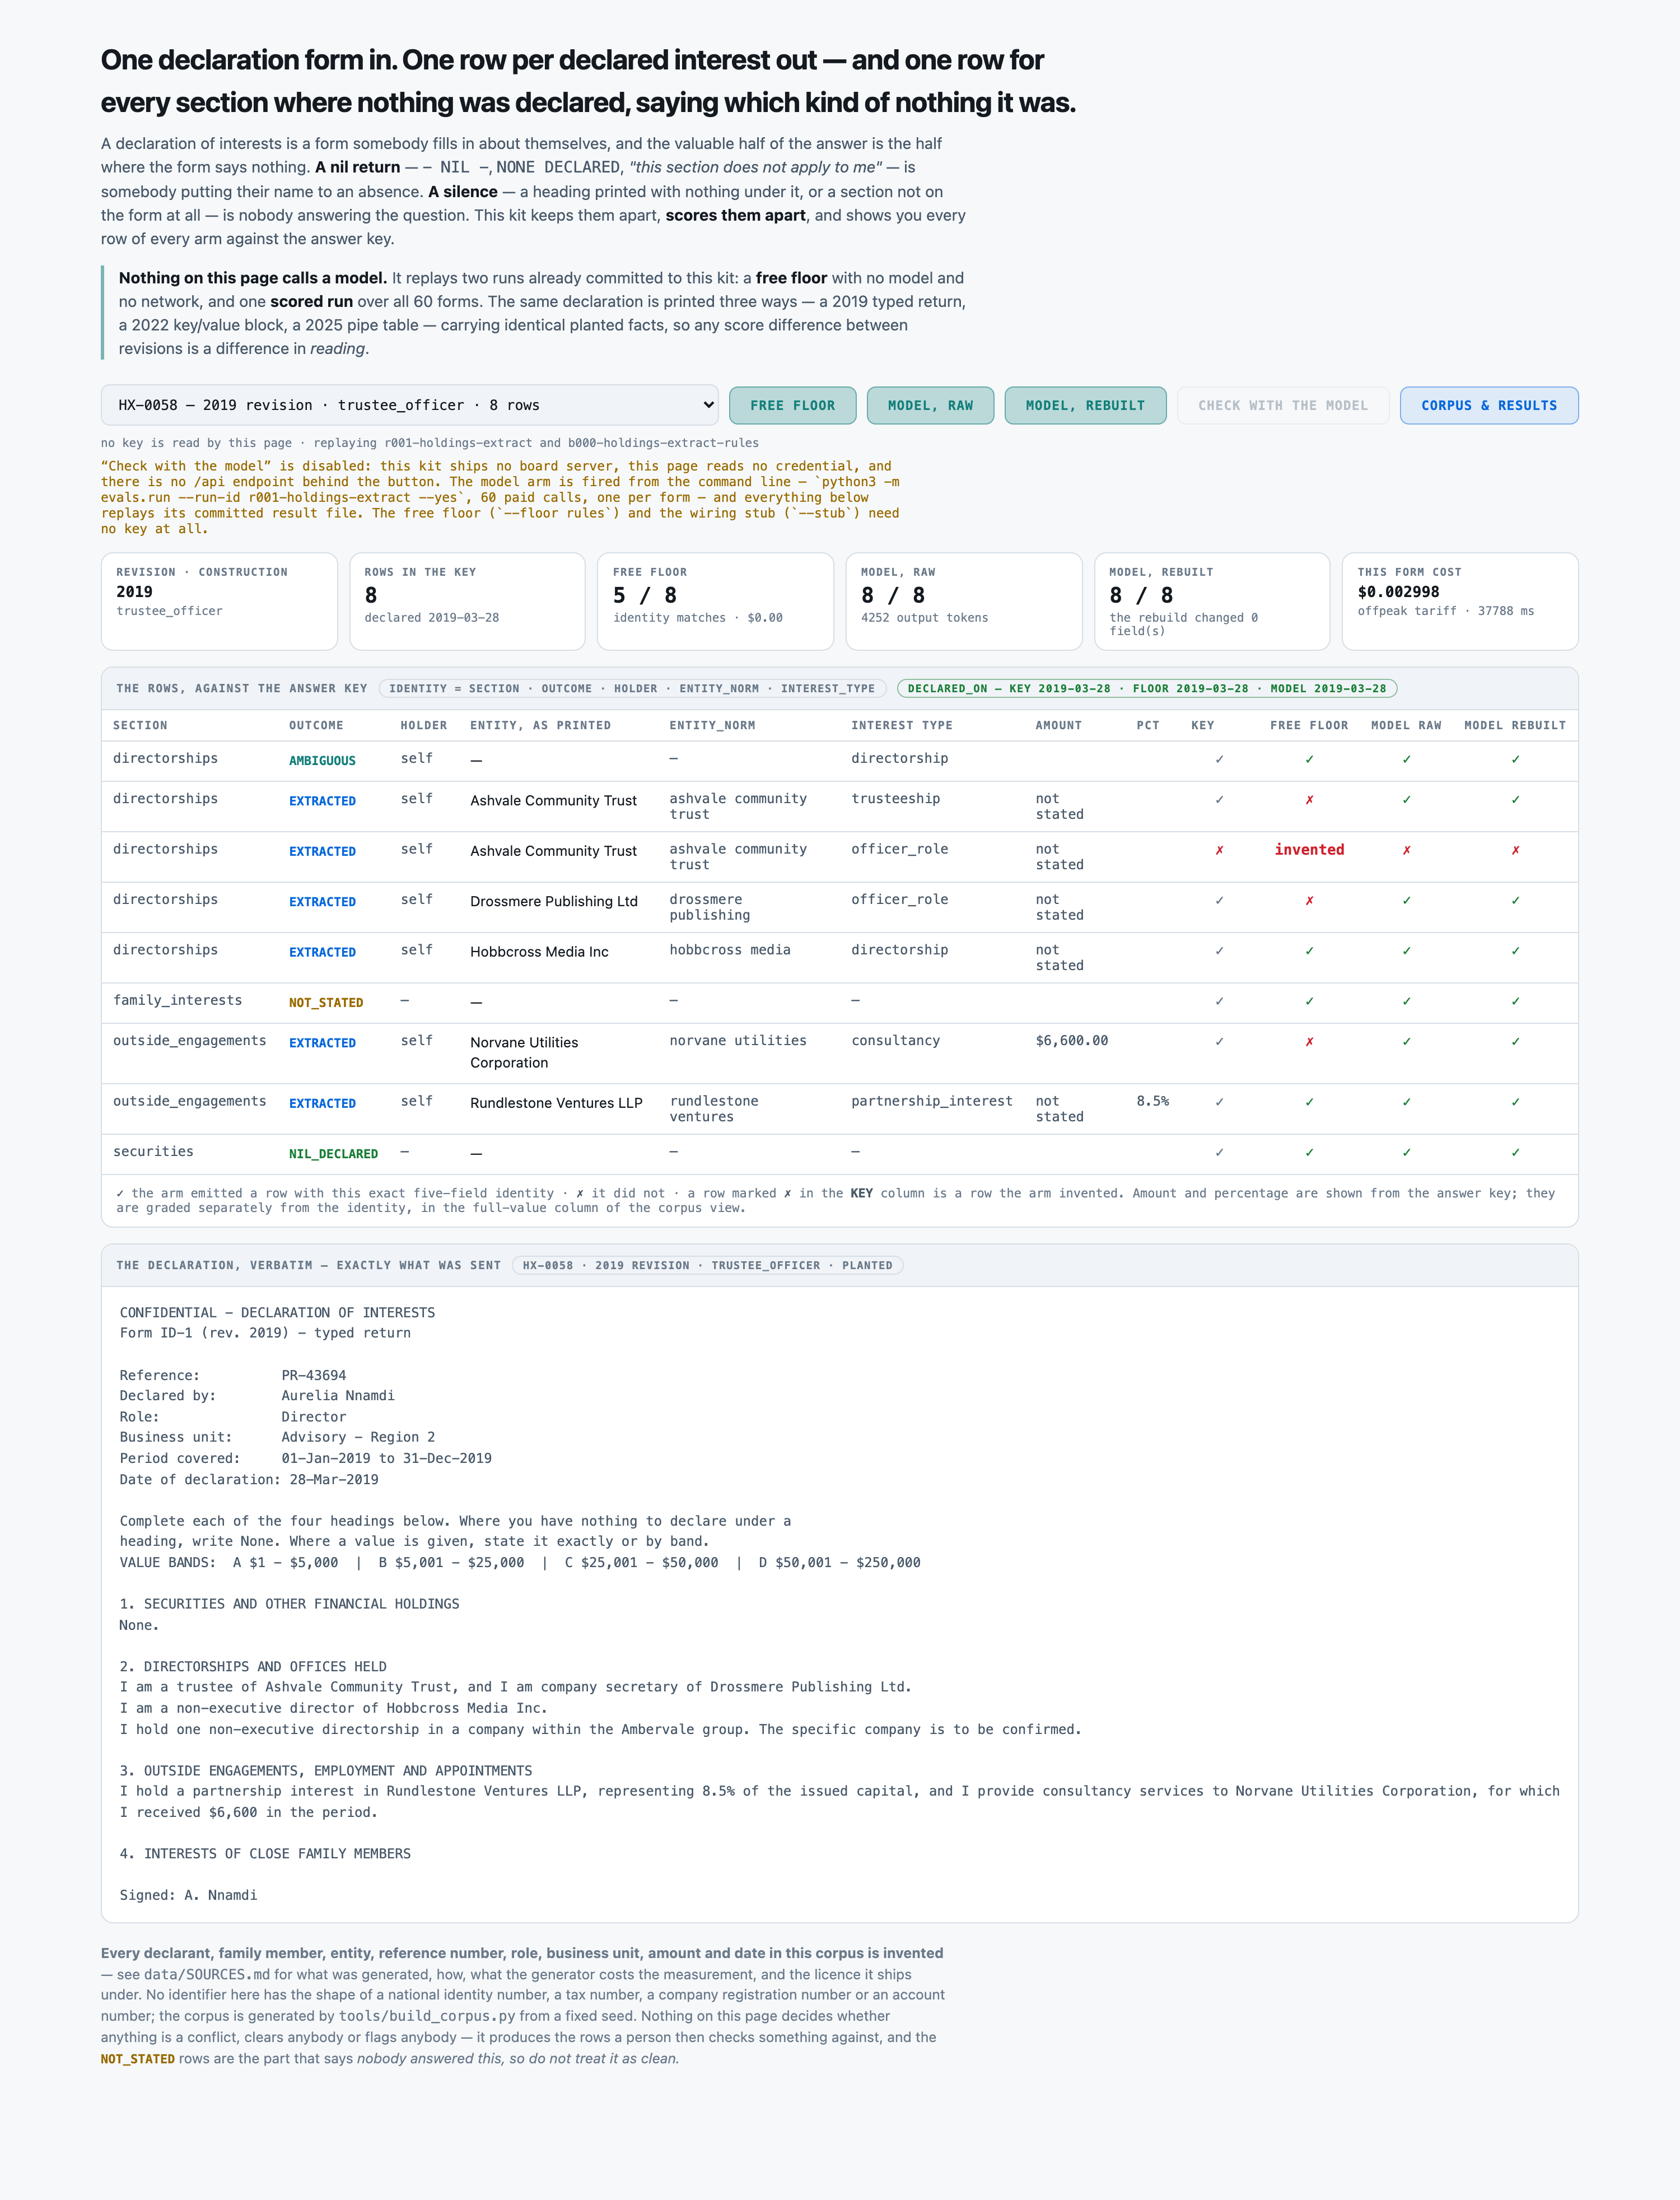The width and height of the screenshot is (1680, 2200).
Task: Select the AMBIGUOUS outcome label
Action: click(x=322, y=760)
